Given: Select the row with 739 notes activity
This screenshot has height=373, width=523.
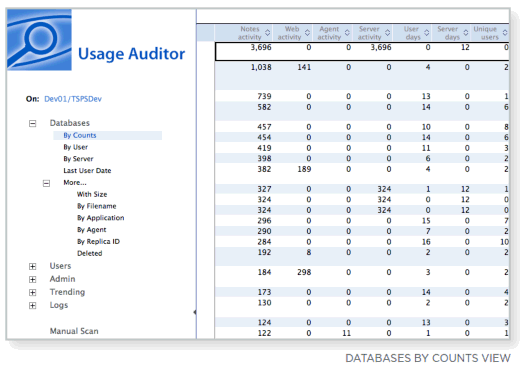Looking at the screenshot, I should 362,96.
